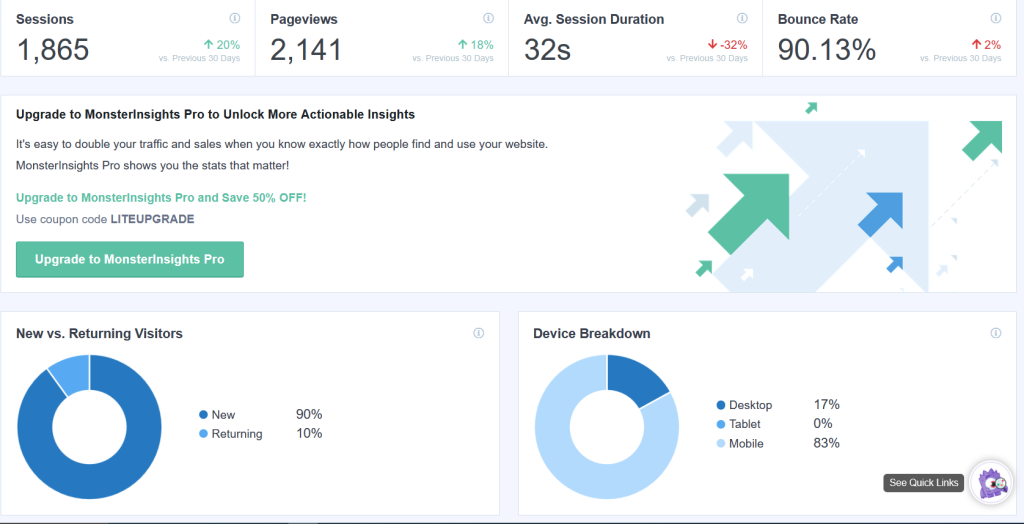Click the 32s session duration value
The height and width of the screenshot is (524, 1024).
pos(547,50)
